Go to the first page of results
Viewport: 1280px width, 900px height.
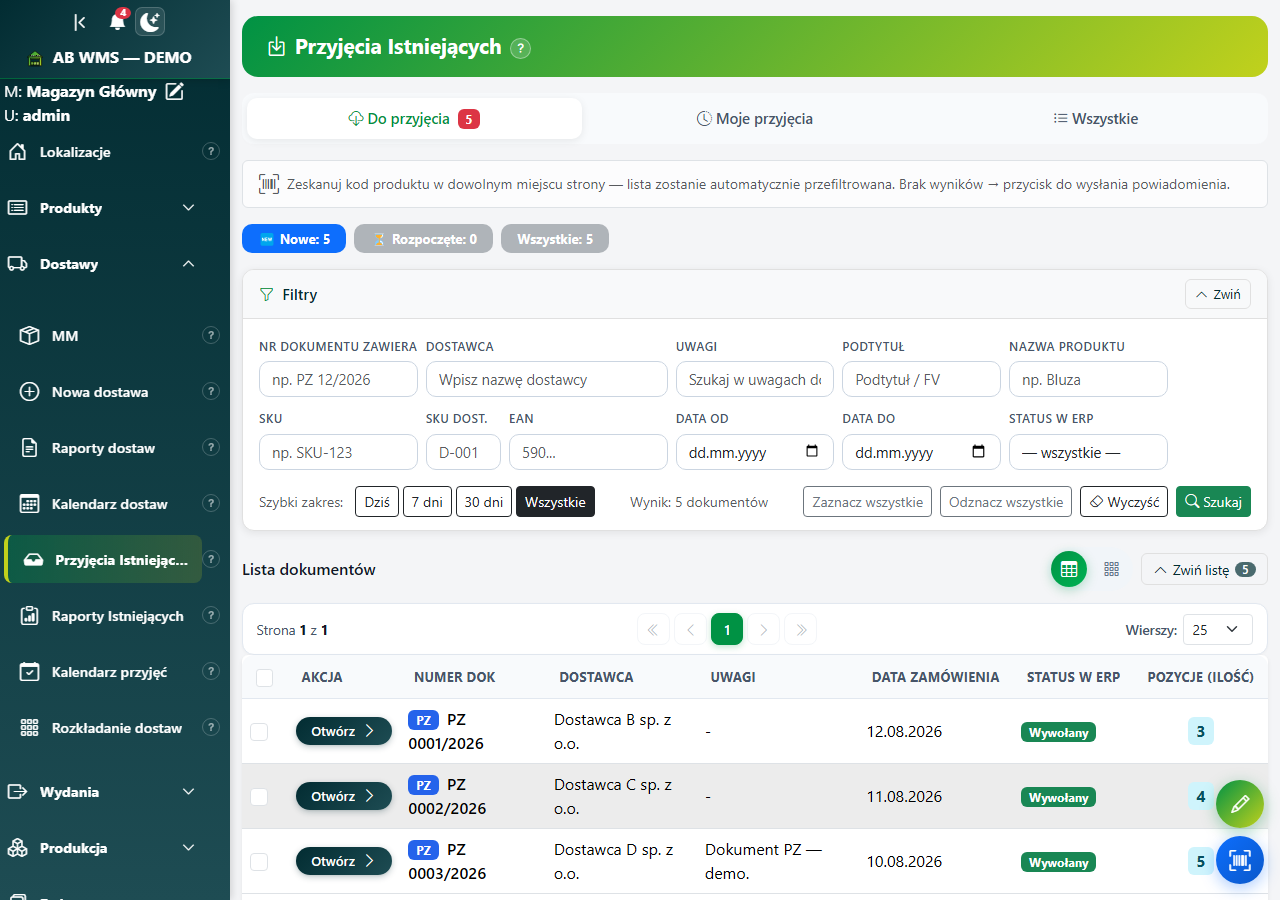point(653,630)
